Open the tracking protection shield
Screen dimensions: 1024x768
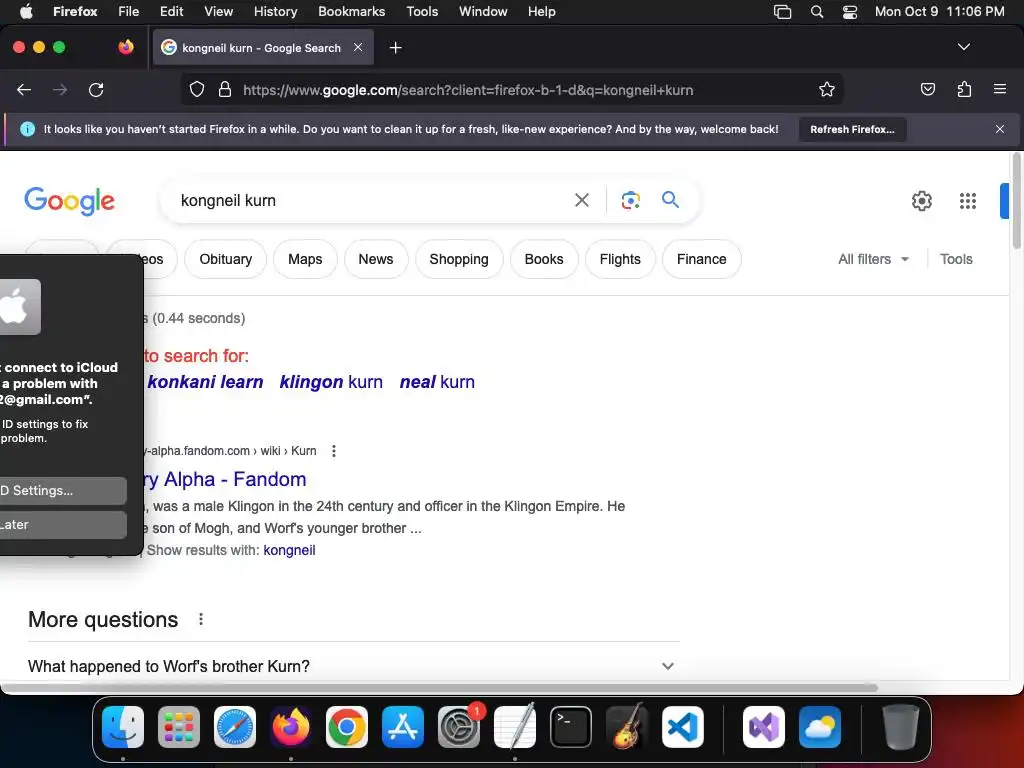197,89
